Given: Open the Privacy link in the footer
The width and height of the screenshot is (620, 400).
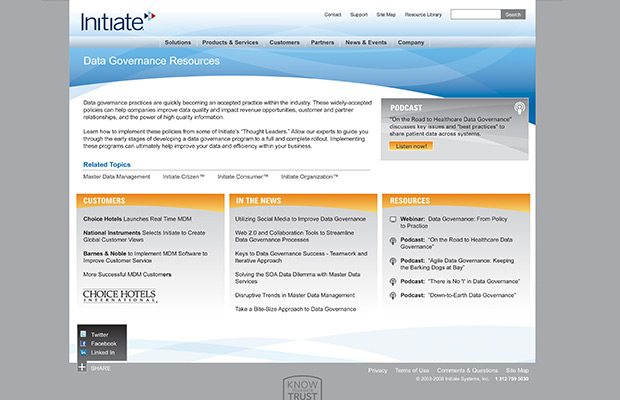Looking at the screenshot, I should tap(377, 370).
